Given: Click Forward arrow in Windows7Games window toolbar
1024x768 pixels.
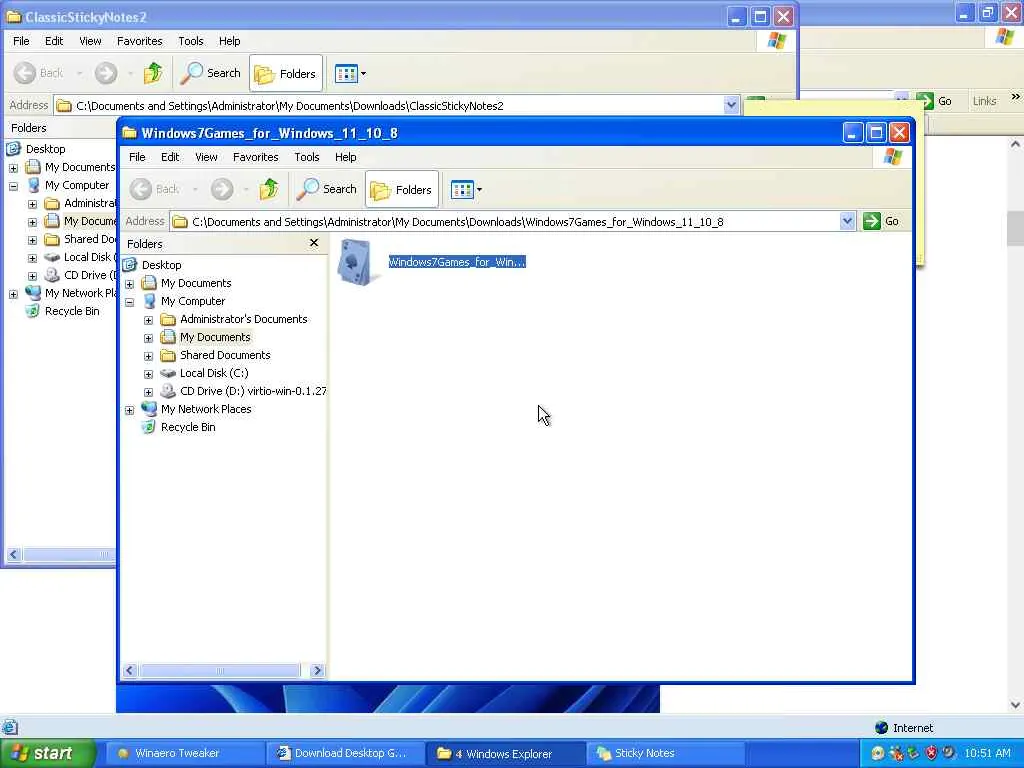Looking at the screenshot, I should coord(222,189).
